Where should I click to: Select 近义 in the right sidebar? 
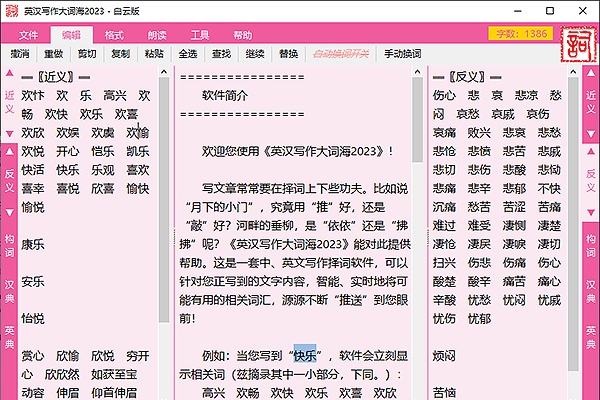591,102
